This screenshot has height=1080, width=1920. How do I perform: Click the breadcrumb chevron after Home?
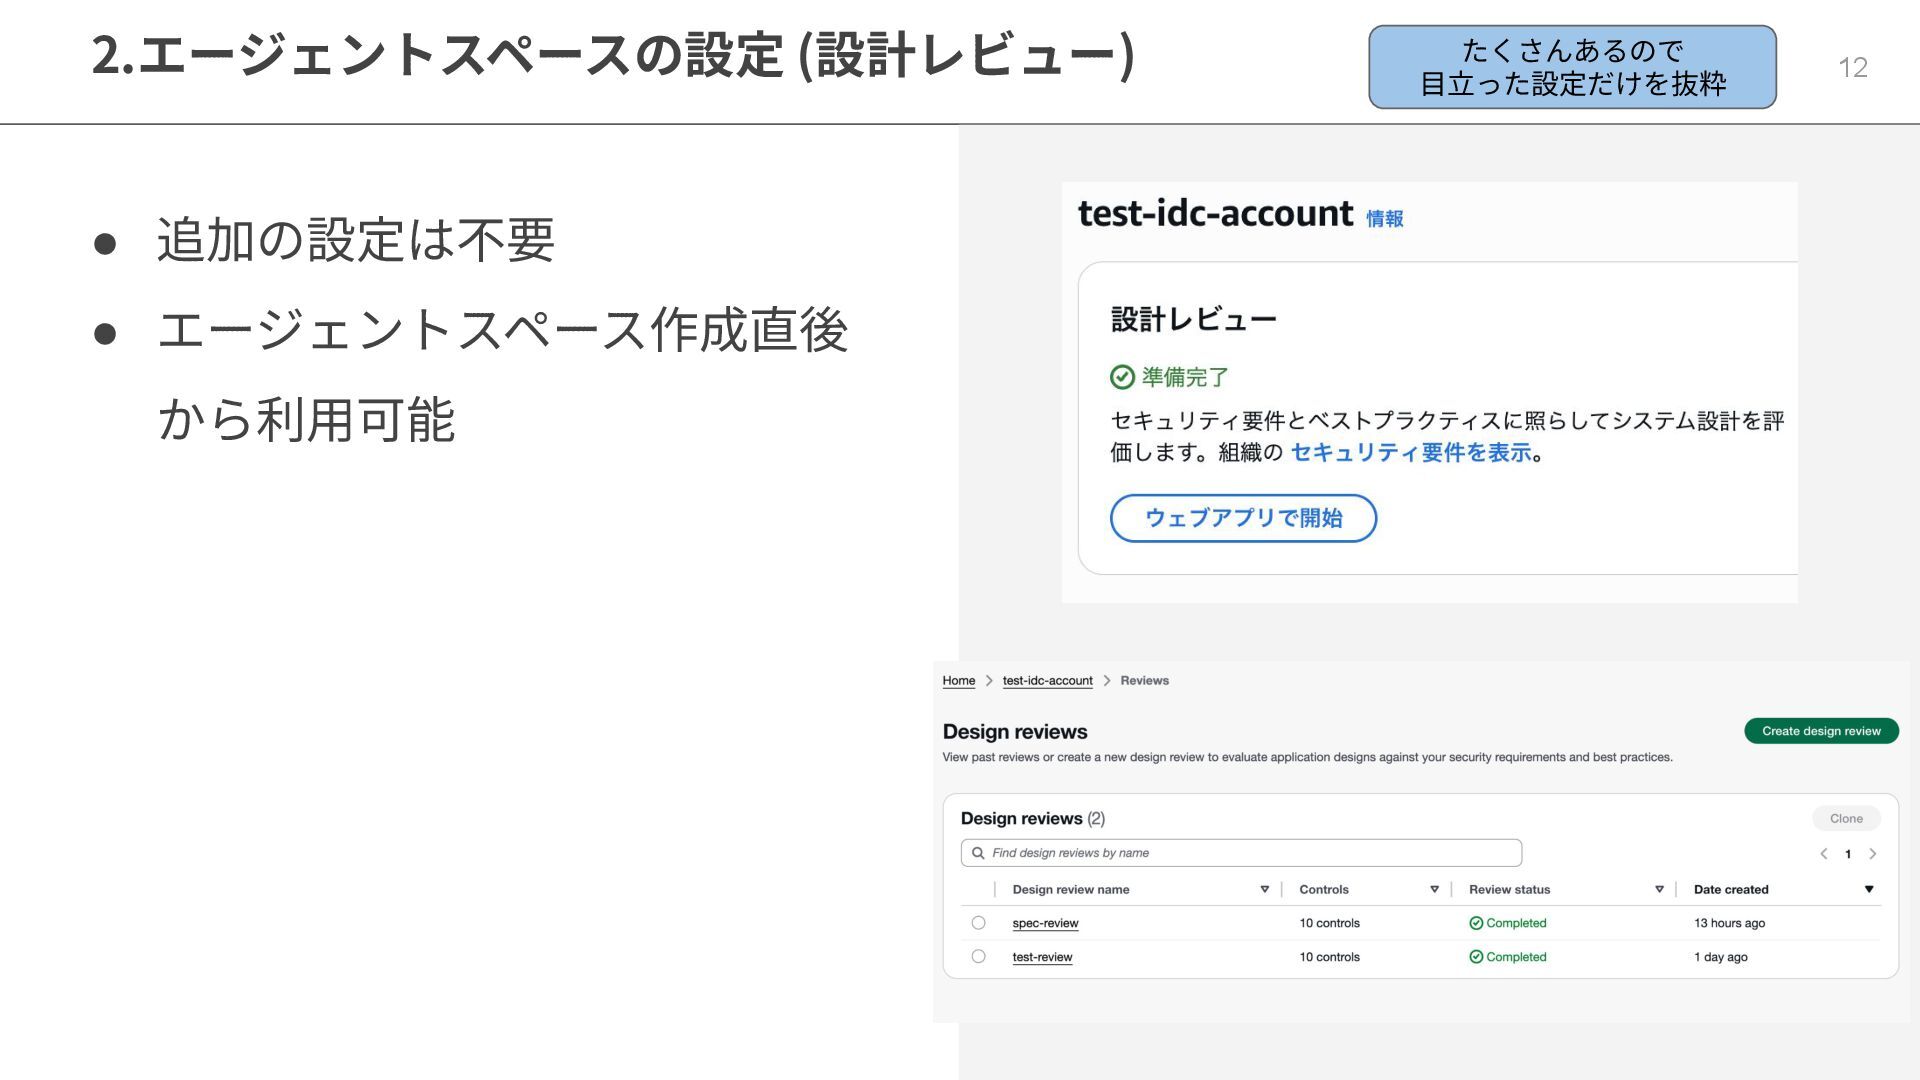tap(989, 681)
